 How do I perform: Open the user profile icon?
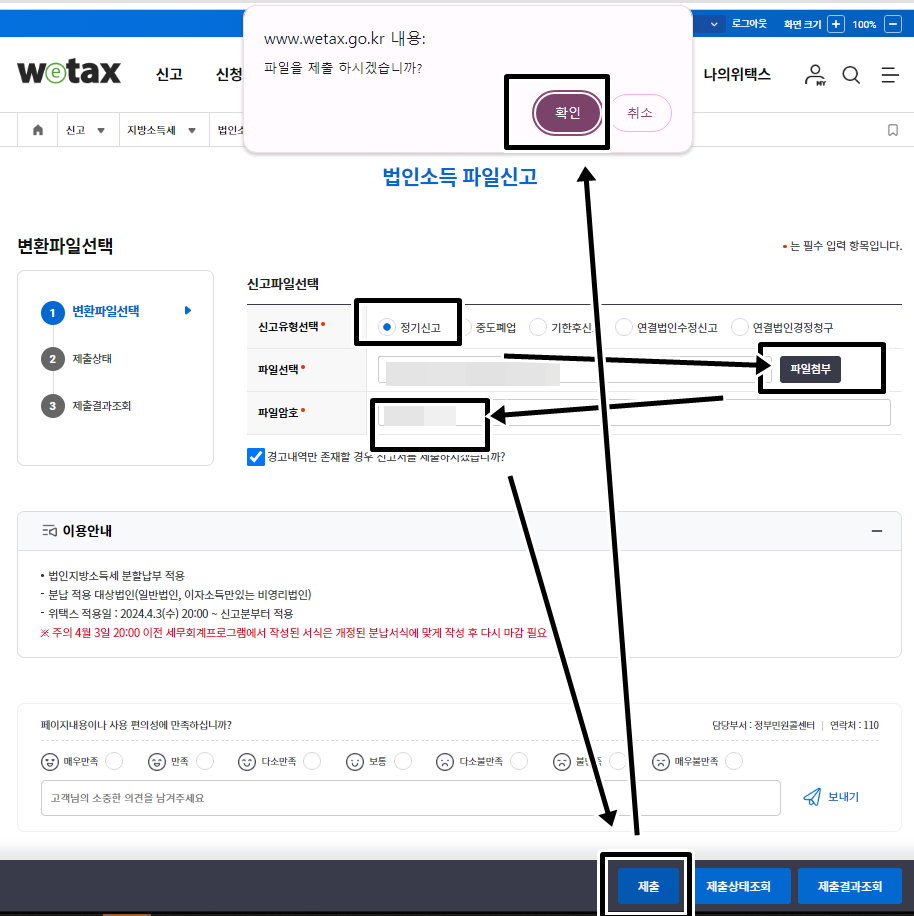pyautogui.click(x=814, y=75)
